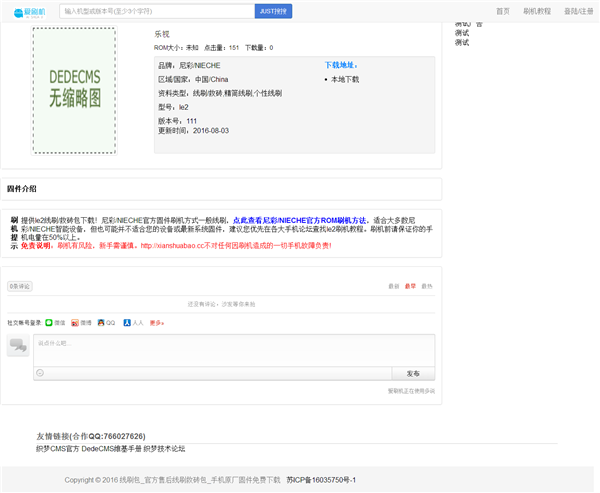
Task: Sort comments by 最新
Action: 394,286
